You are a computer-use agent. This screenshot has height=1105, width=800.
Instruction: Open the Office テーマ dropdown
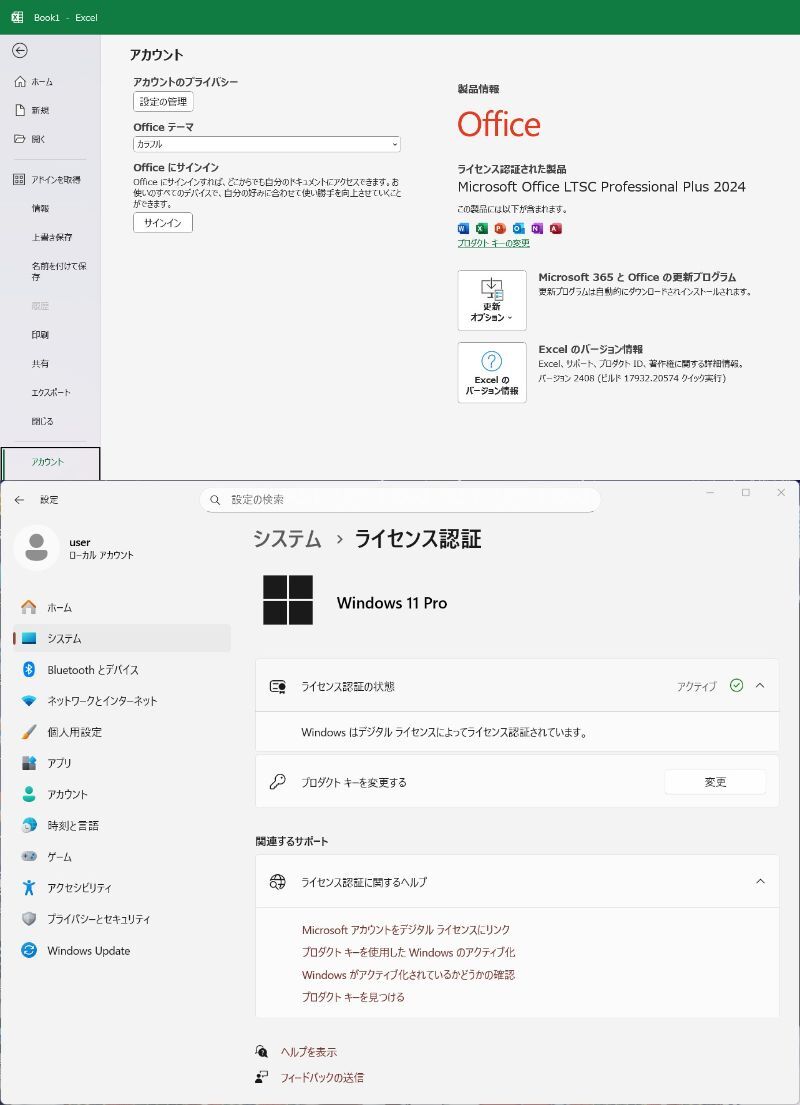266,144
